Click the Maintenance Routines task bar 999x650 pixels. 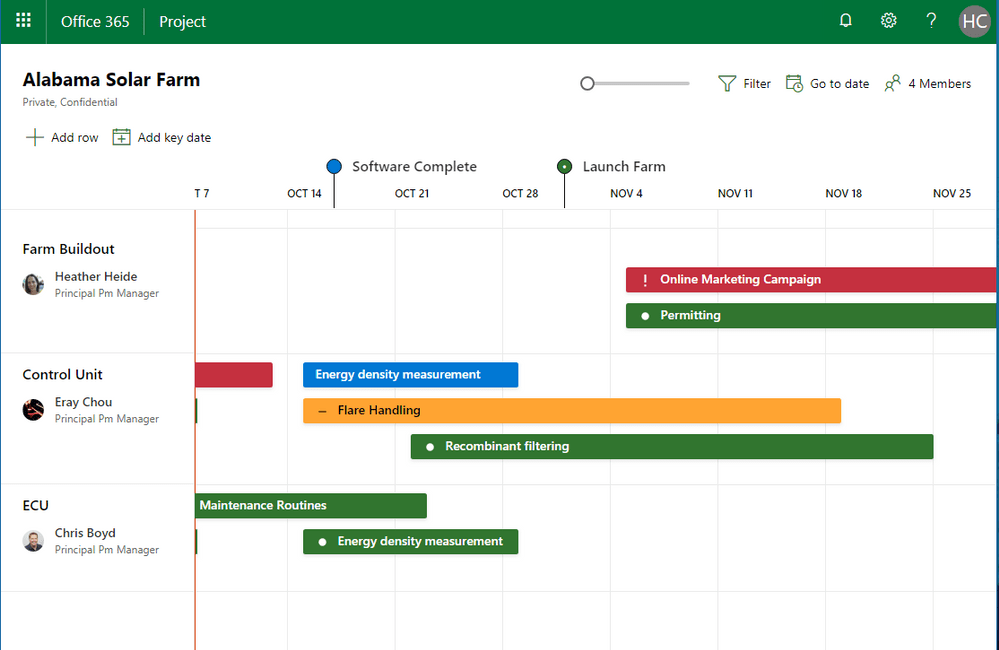pos(310,506)
